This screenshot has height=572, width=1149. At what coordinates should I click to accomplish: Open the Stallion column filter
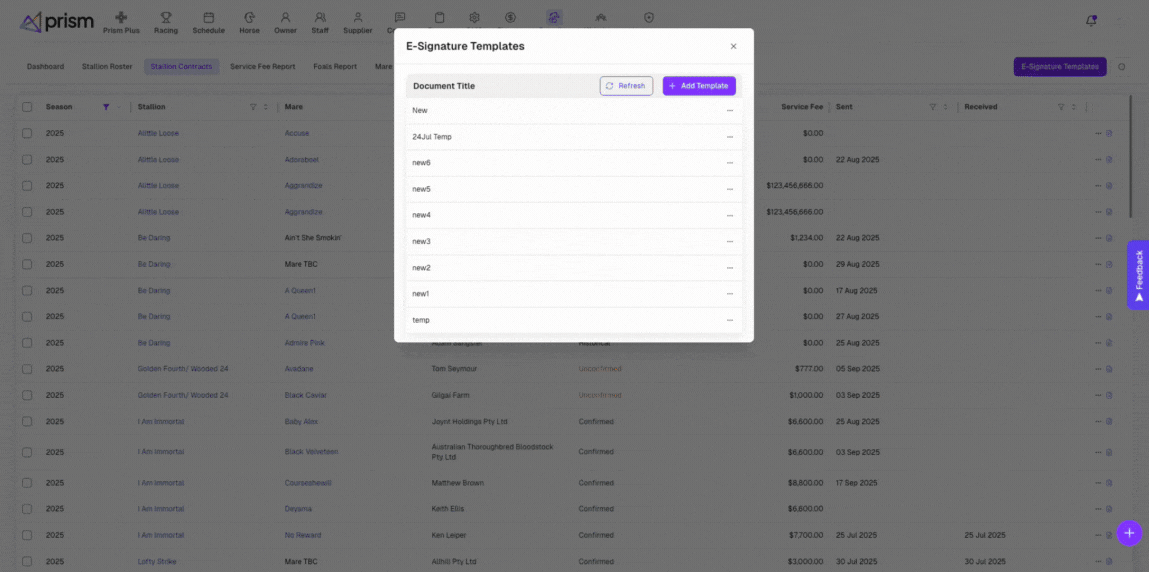[x=252, y=107]
